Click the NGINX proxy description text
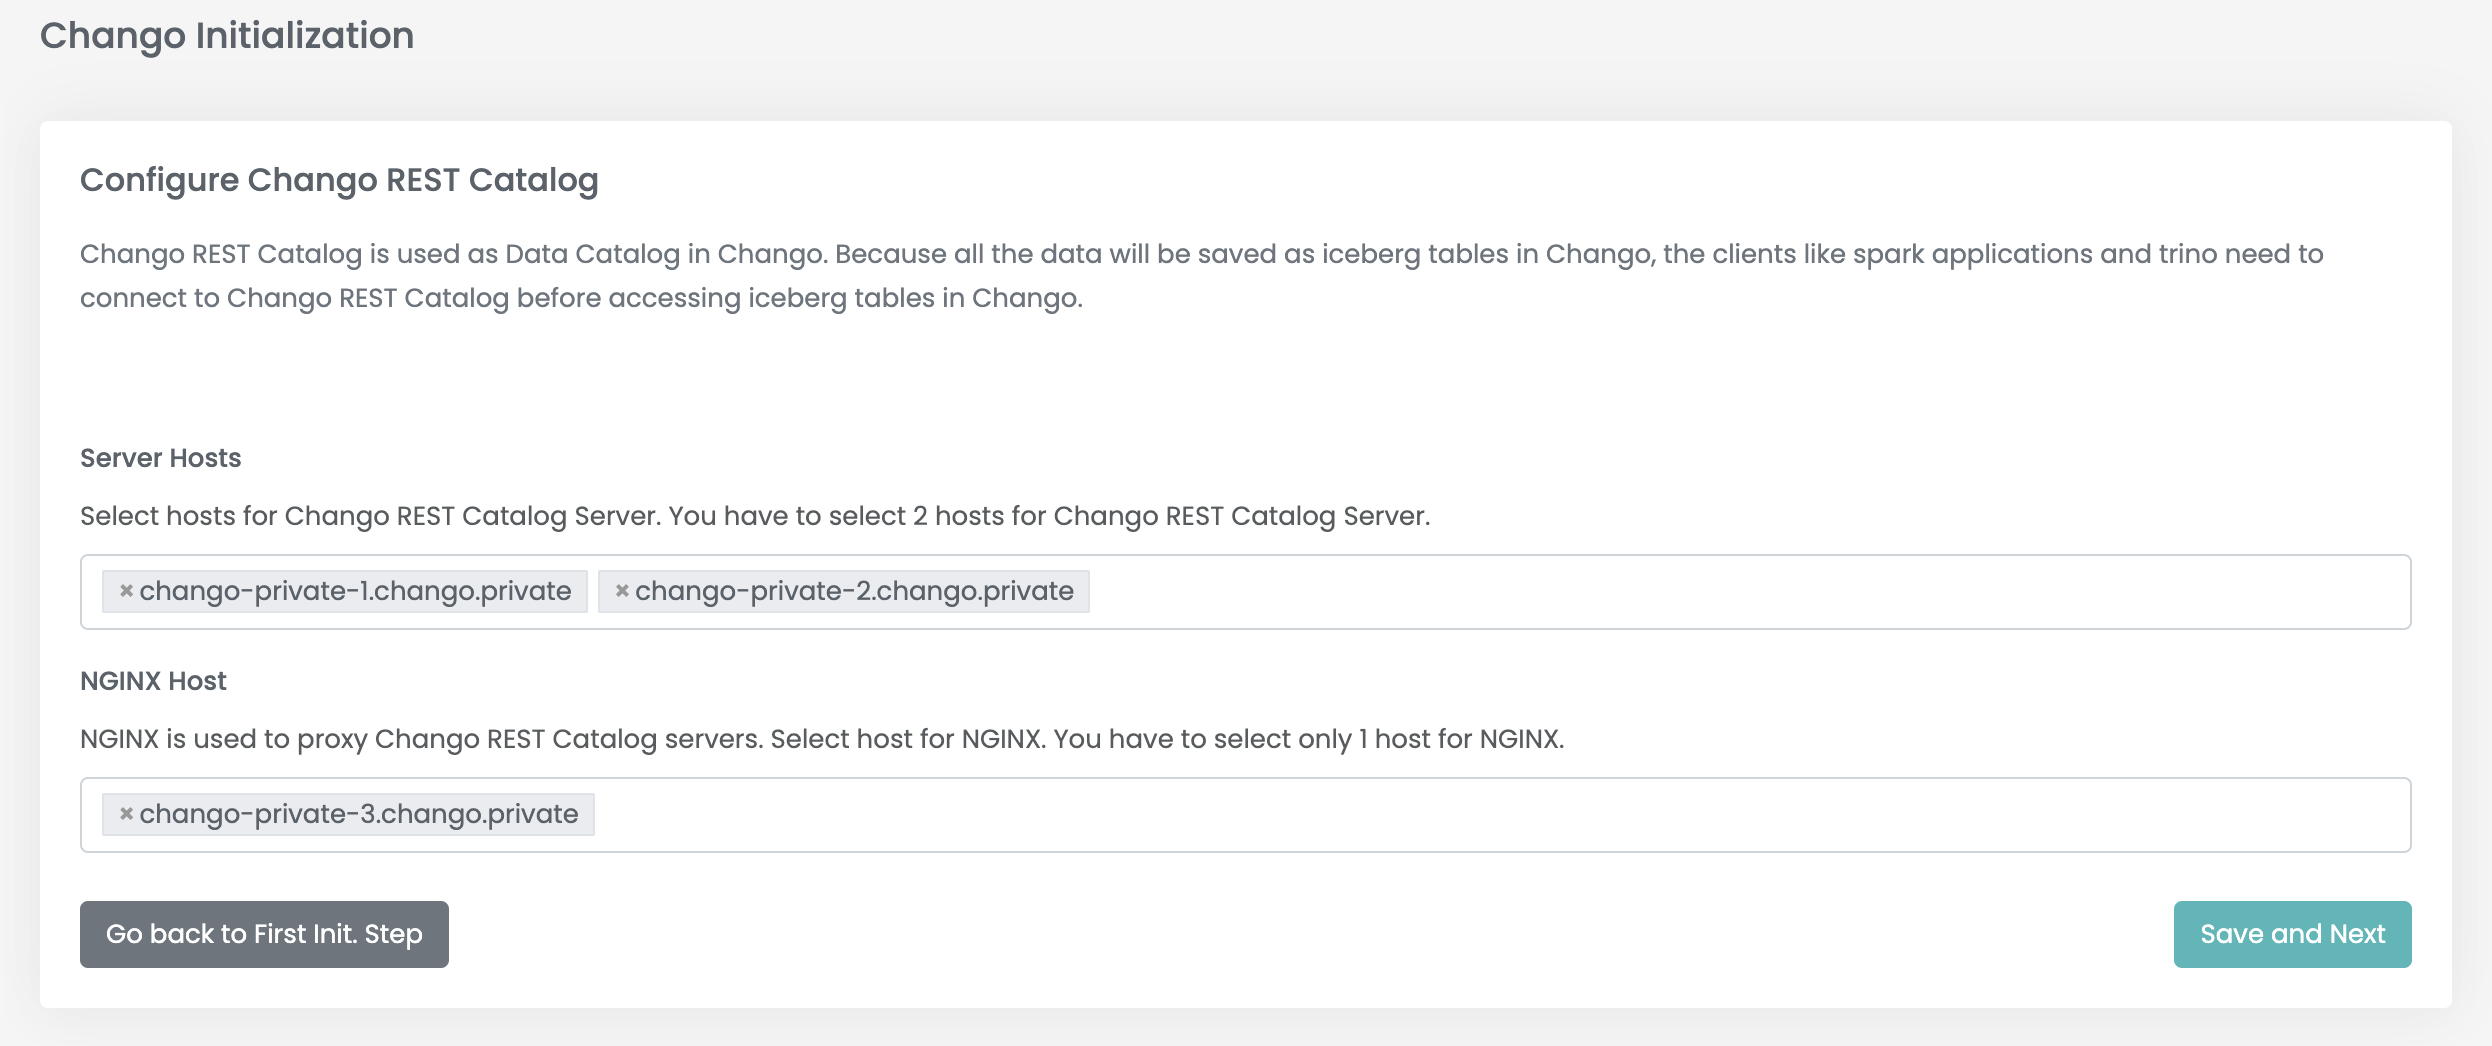2492x1046 pixels. coord(822,739)
